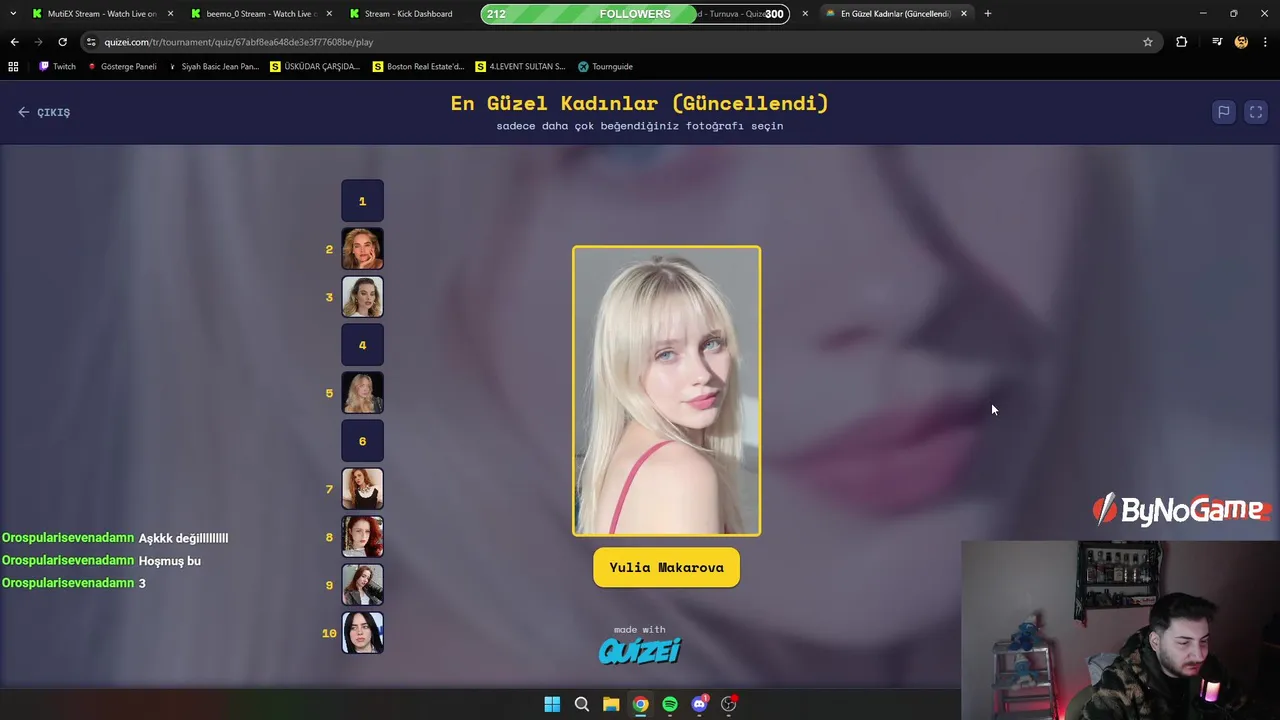Open the Windows Start button
The height and width of the screenshot is (720, 1280).
552,704
